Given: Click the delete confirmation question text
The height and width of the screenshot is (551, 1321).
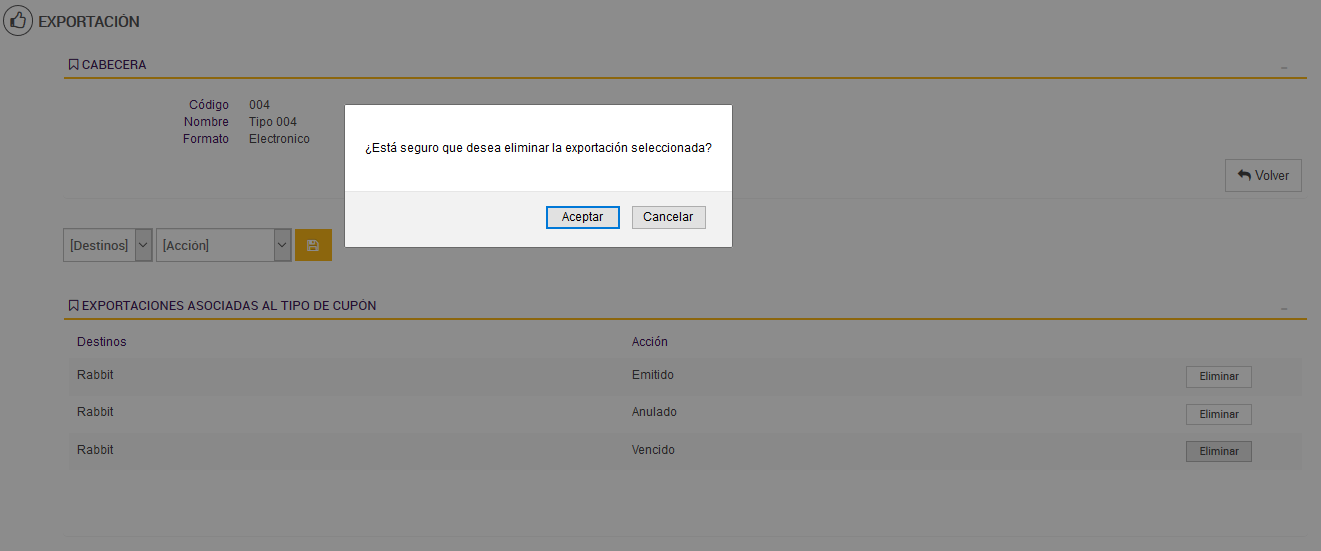Looking at the screenshot, I should (538, 147).
